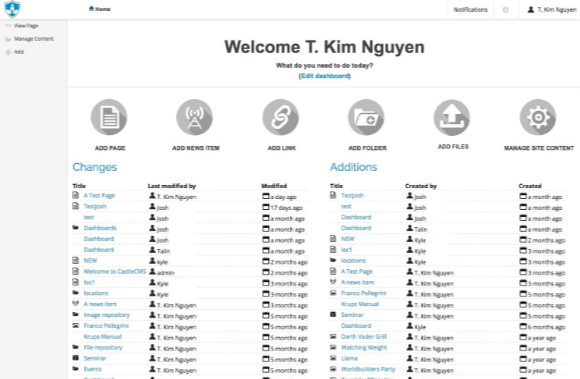Click the image icon beside Llama
Screen dimensions: 580x379
pos(333,358)
